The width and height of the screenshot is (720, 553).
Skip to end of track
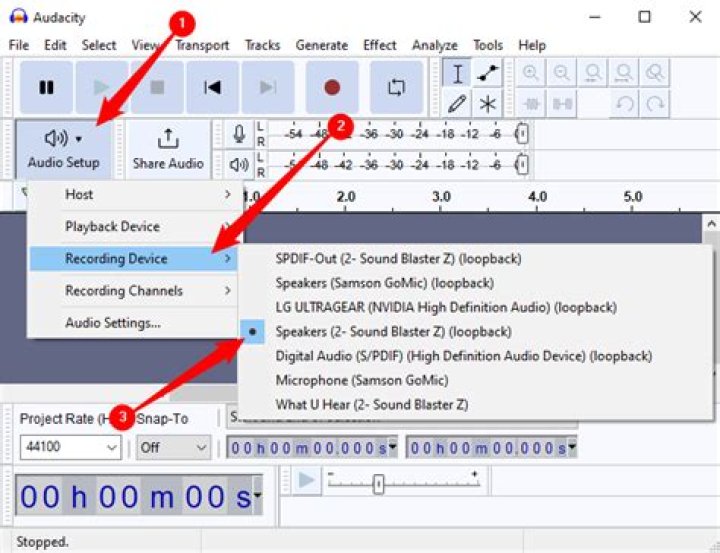[x=268, y=87]
